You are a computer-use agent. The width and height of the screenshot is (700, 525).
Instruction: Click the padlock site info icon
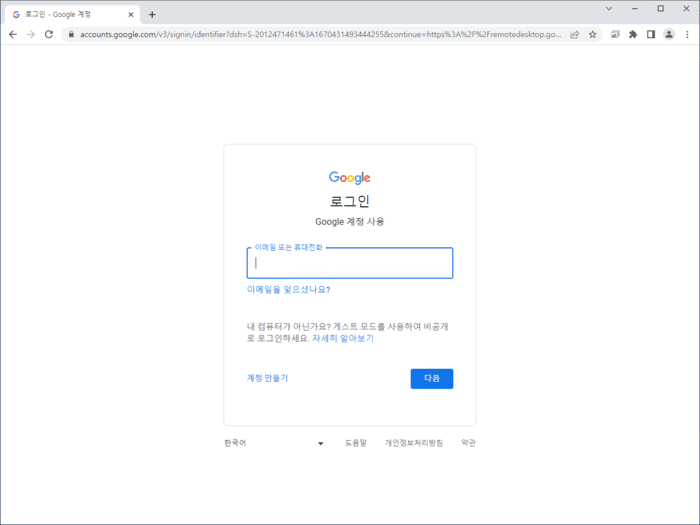(x=71, y=34)
